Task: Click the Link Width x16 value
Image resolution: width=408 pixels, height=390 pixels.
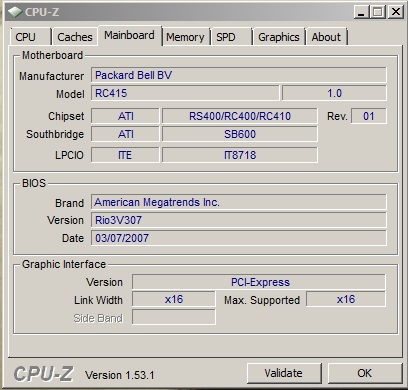Action: point(174,299)
